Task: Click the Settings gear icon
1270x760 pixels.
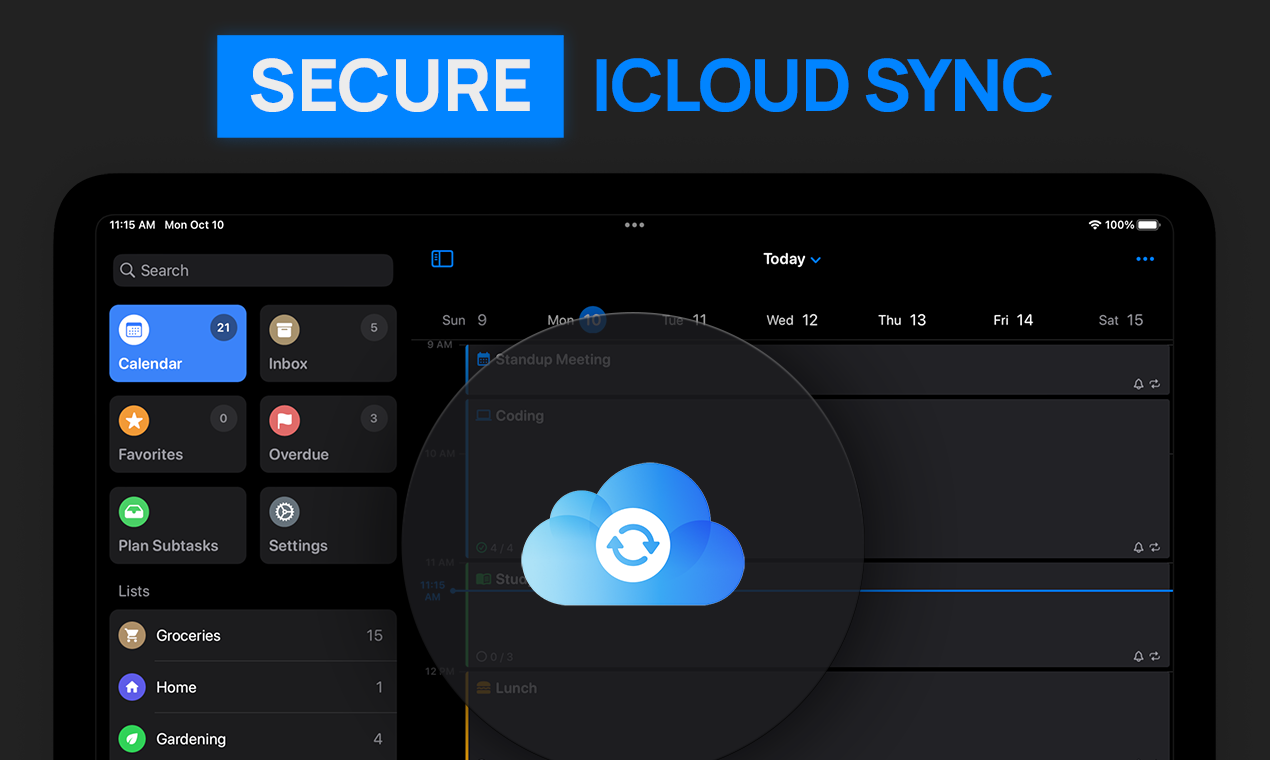Action: (284, 511)
